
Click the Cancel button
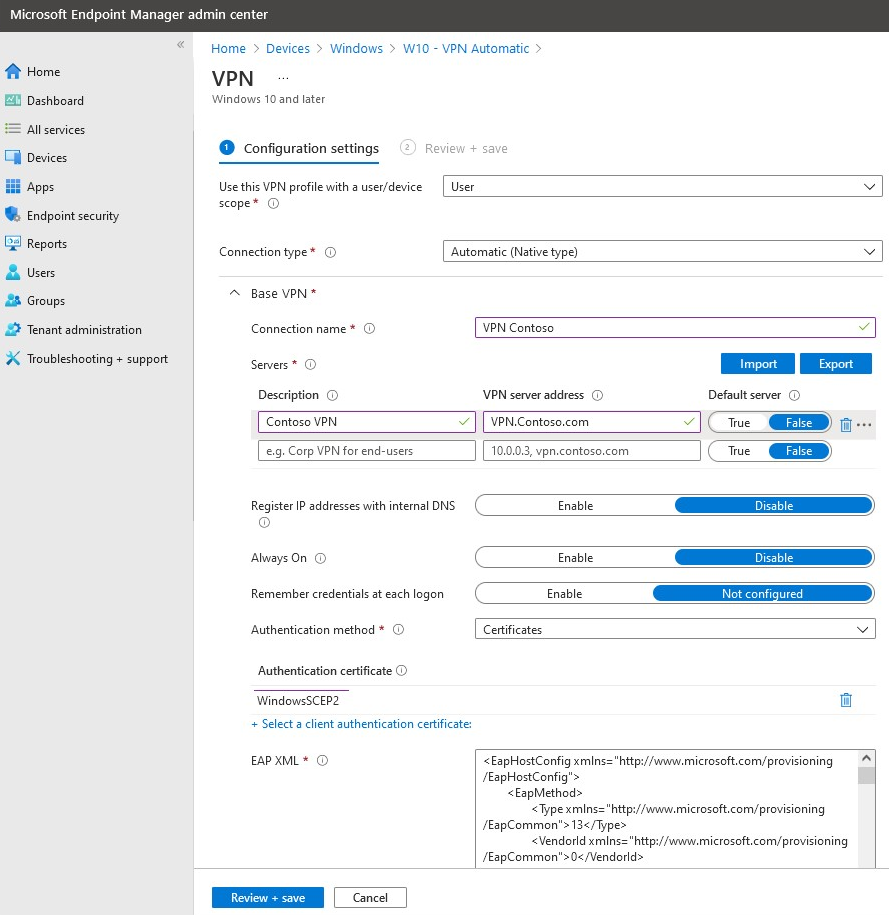[370, 897]
